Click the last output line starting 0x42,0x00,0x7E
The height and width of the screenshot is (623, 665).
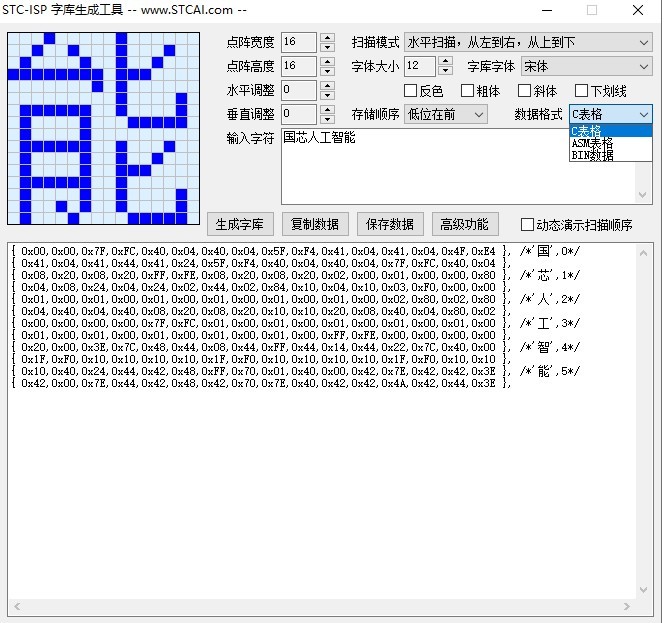261,383
